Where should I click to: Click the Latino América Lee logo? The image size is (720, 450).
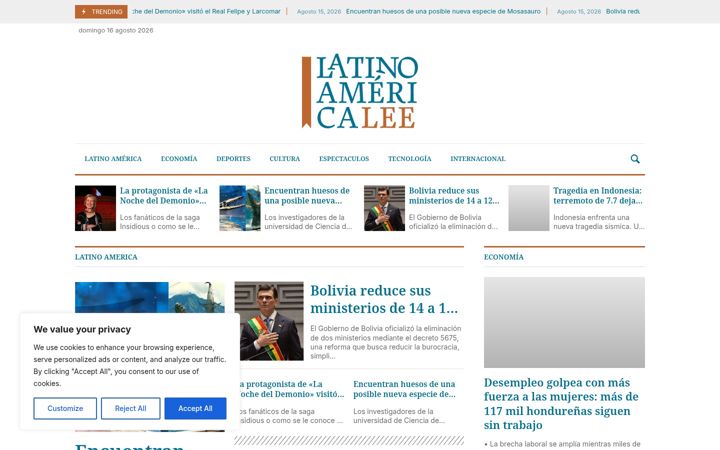coord(360,91)
